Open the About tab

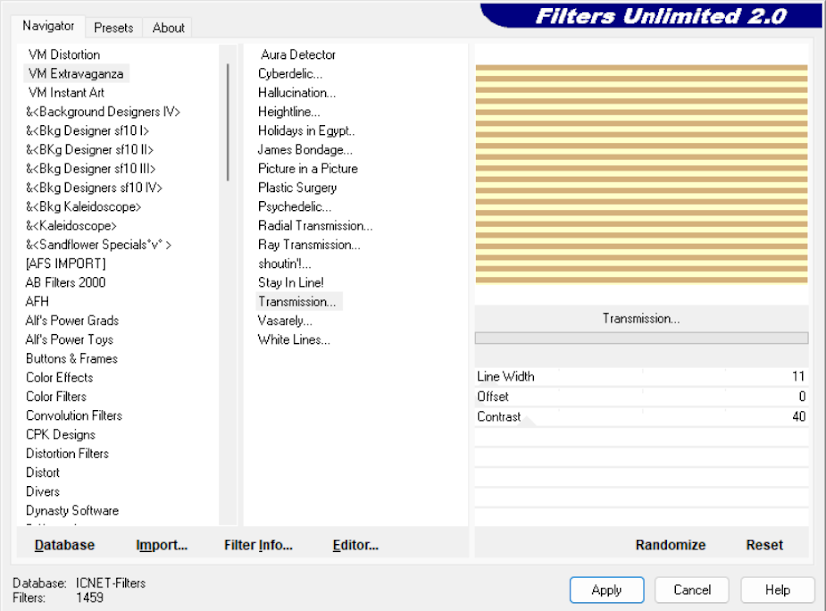coord(168,27)
